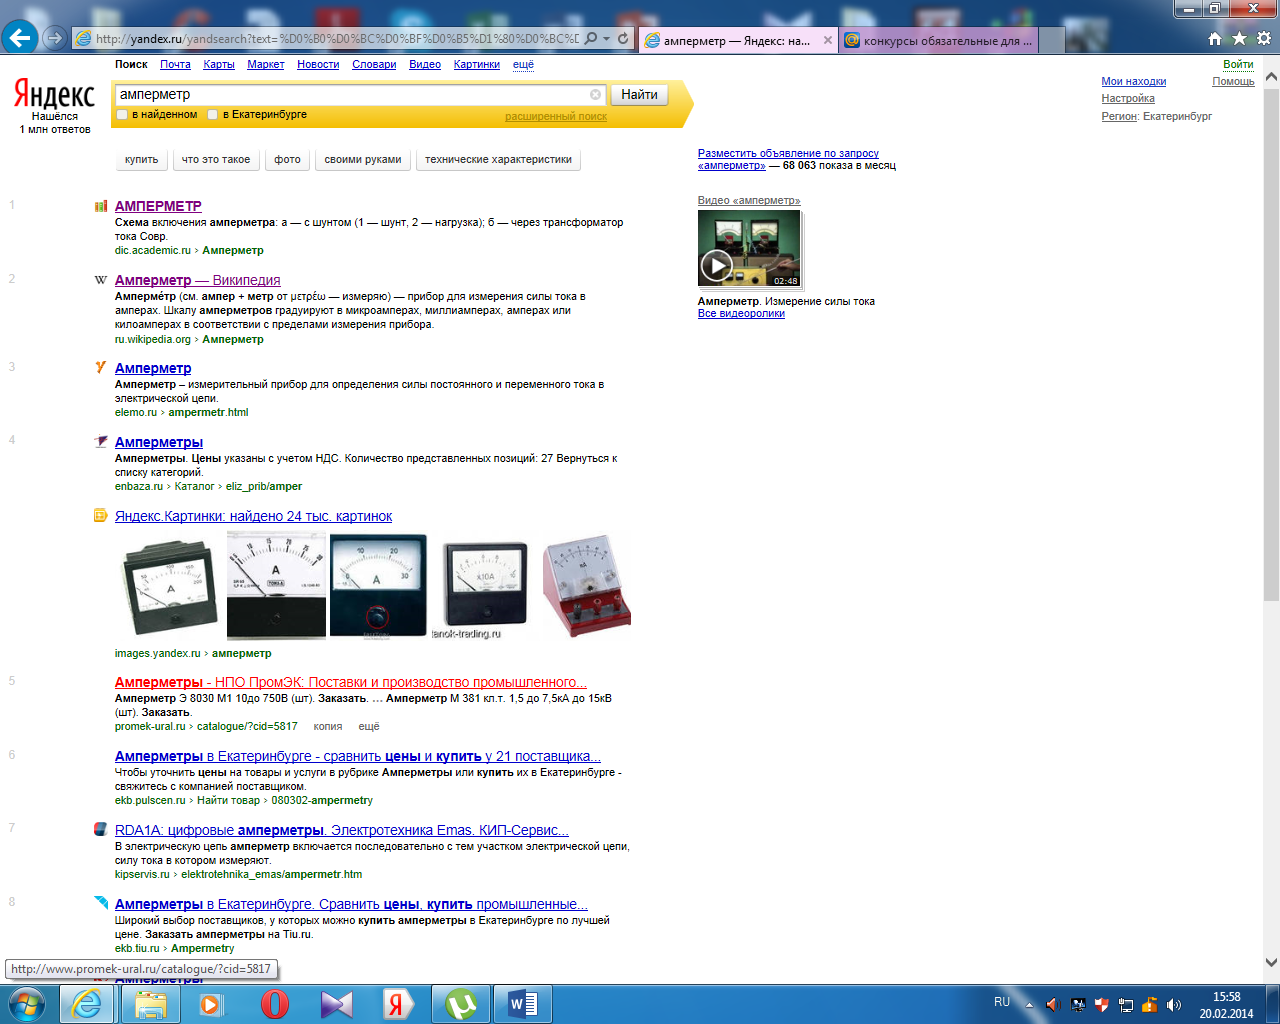Click into the Yandex search input field
Screen dimensions: 1280x1024
point(352,95)
